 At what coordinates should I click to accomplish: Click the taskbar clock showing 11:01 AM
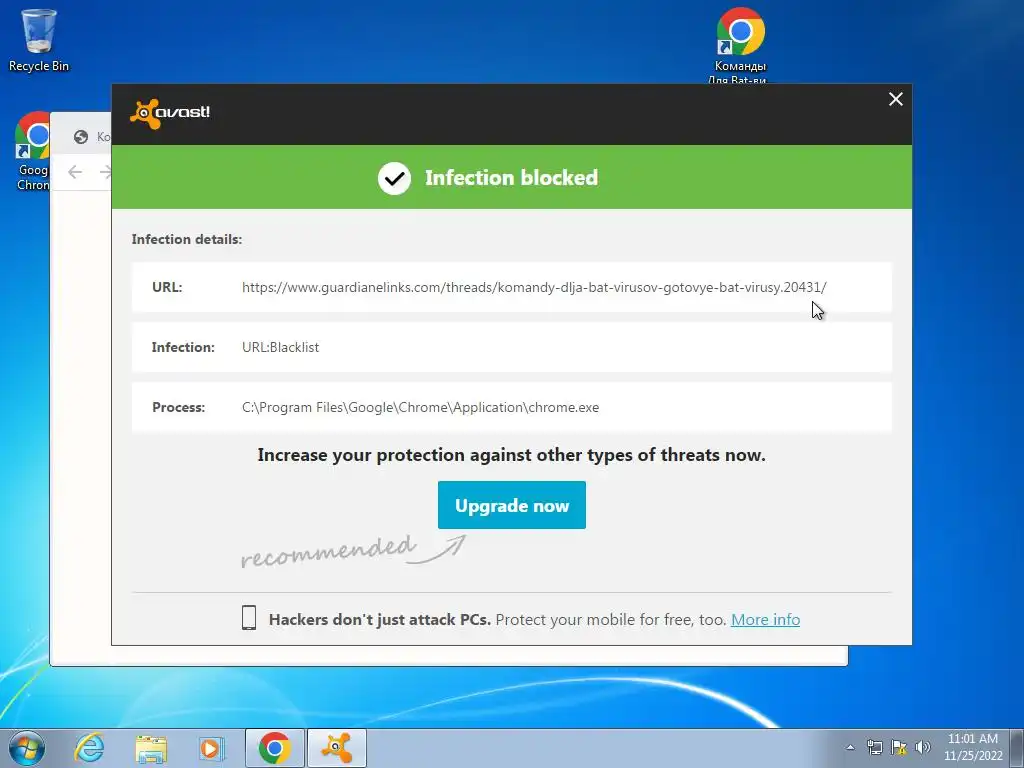pyautogui.click(x=972, y=747)
